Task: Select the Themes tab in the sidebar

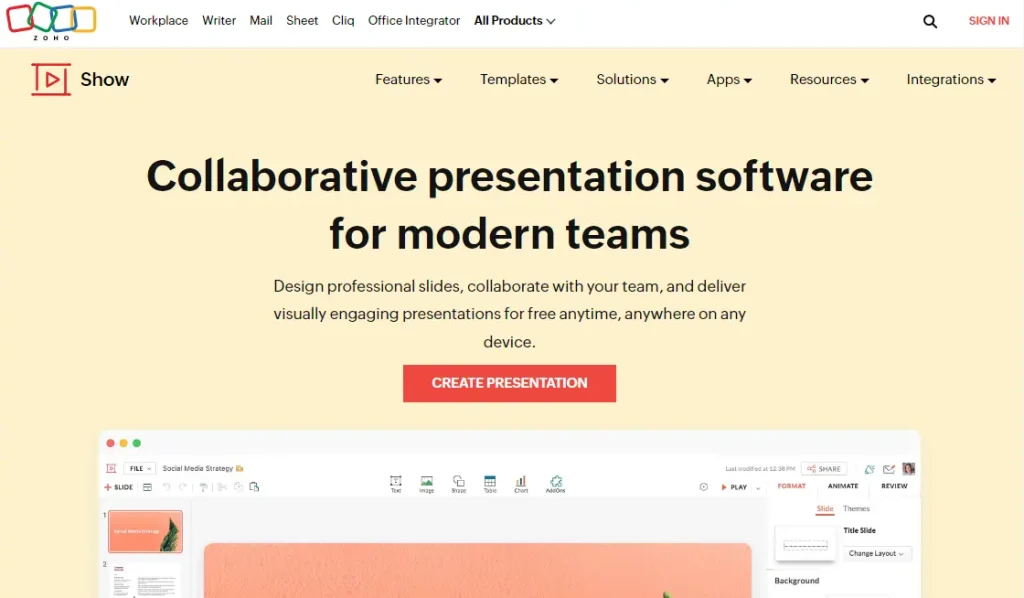Action: pos(856,508)
